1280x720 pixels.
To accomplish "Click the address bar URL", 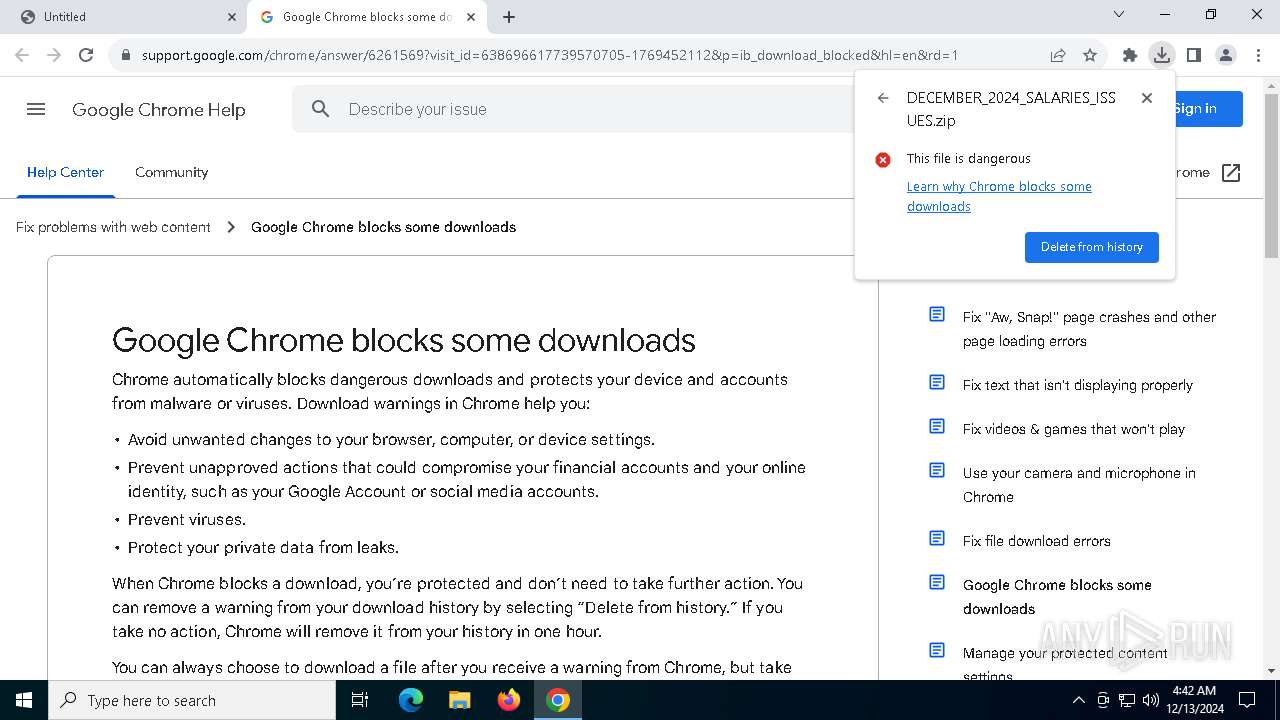I will coord(550,55).
